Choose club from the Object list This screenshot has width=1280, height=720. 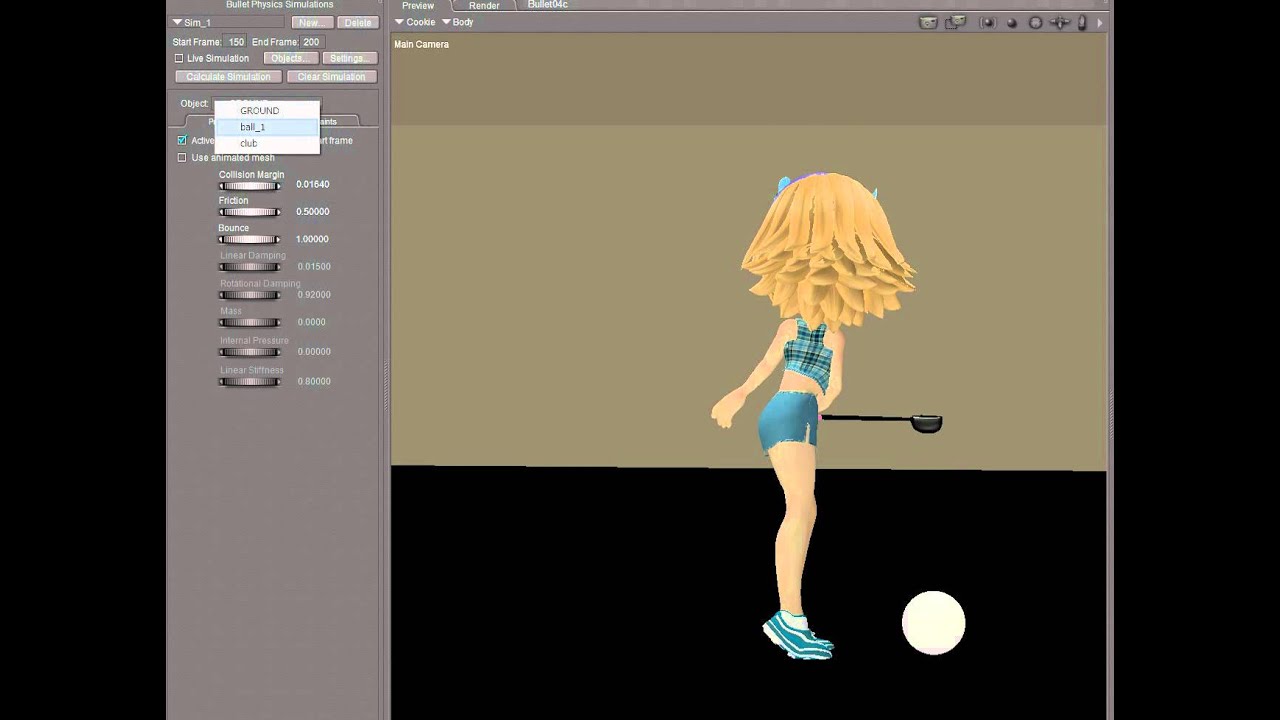pyautogui.click(x=267, y=143)
